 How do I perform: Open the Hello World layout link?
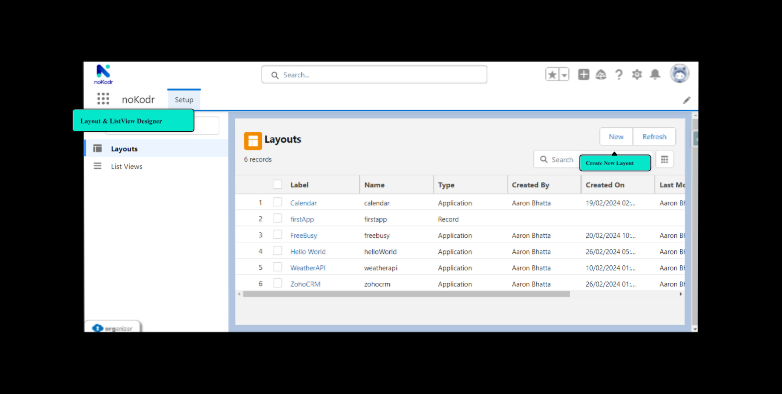pos(308,252)
